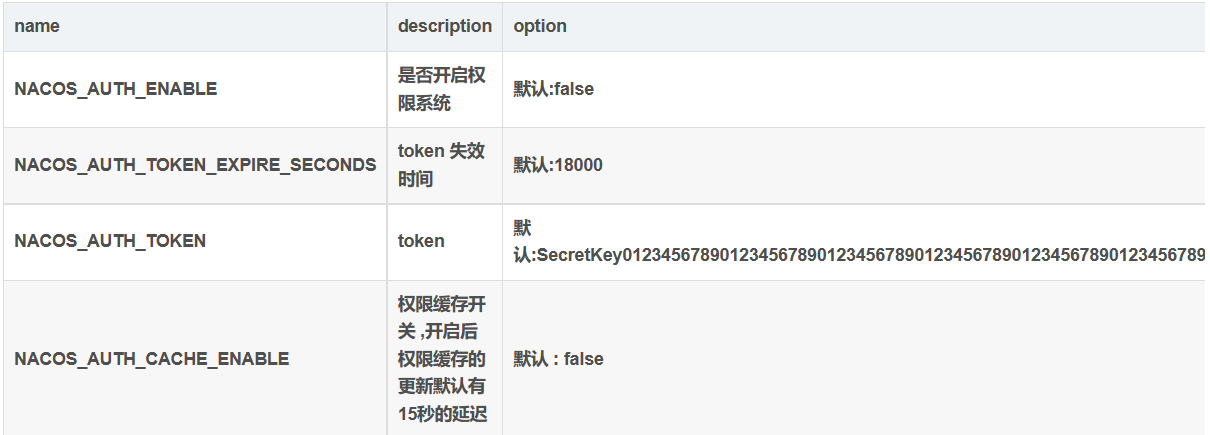Click the 权限缓存开 line of text
The image size is (1210, 435).
click(x=441, y=304)
